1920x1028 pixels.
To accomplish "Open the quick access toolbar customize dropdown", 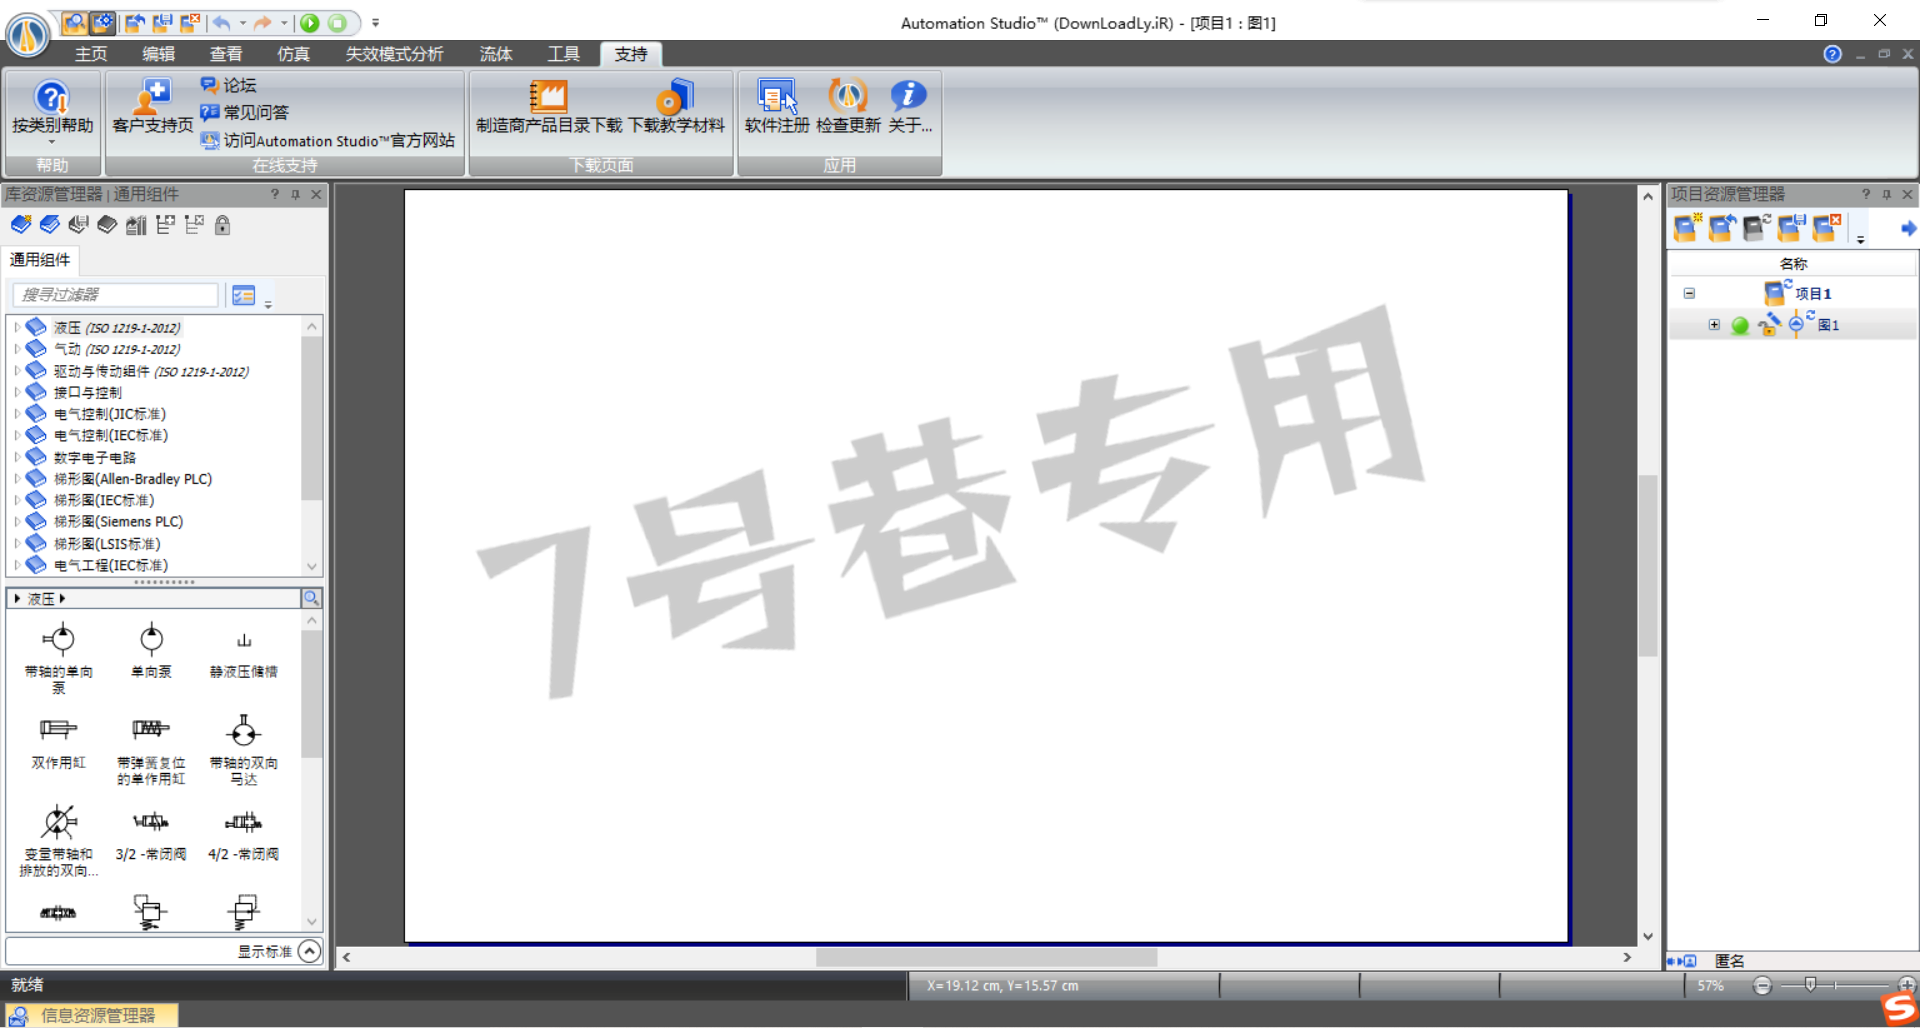I will 375,23.
